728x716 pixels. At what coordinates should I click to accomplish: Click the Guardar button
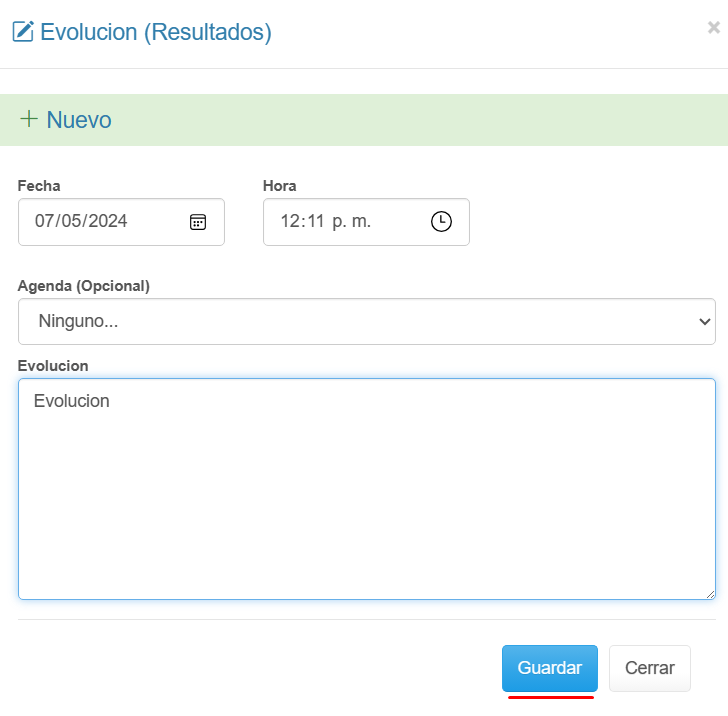(x=549, y=668)
